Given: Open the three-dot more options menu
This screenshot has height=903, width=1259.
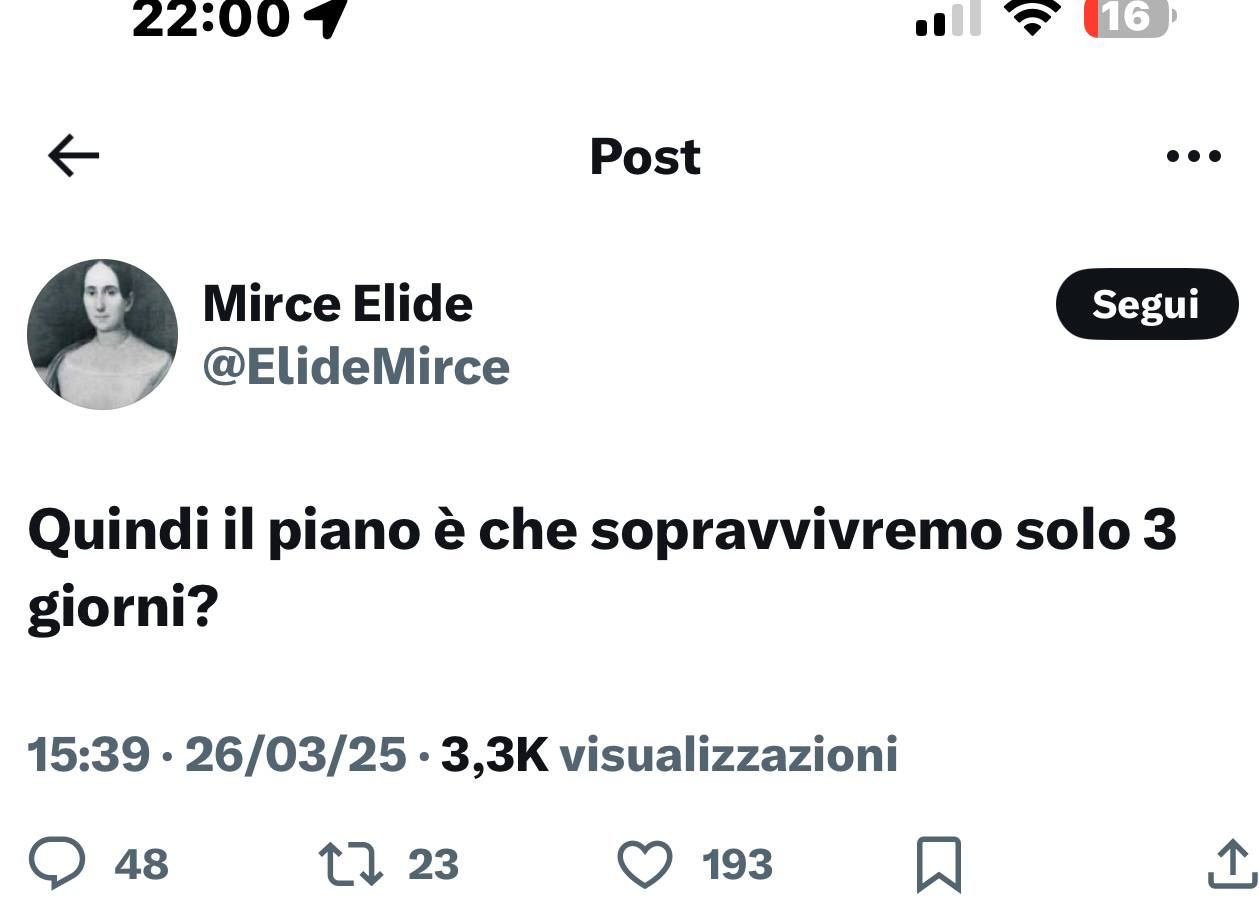Looking at the screenshot, I should click(x=1194, y=157).
